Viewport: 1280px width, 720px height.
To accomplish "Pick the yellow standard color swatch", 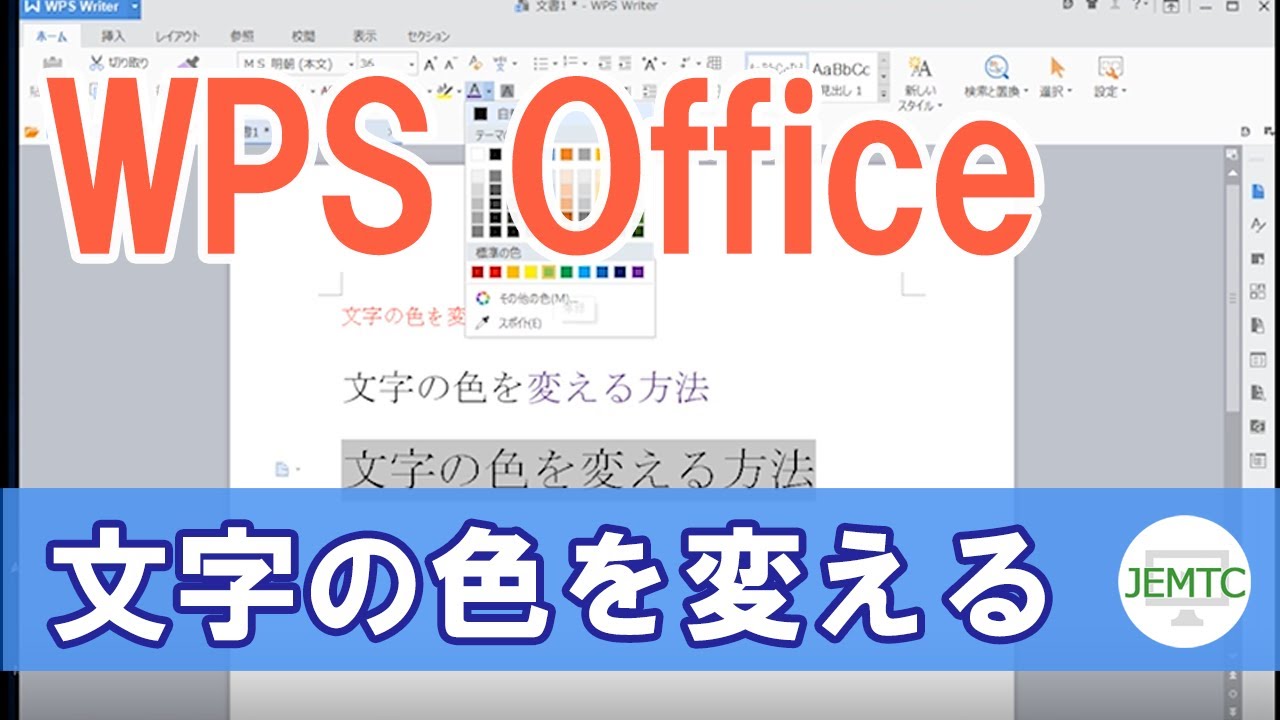I will pos(531,272).
